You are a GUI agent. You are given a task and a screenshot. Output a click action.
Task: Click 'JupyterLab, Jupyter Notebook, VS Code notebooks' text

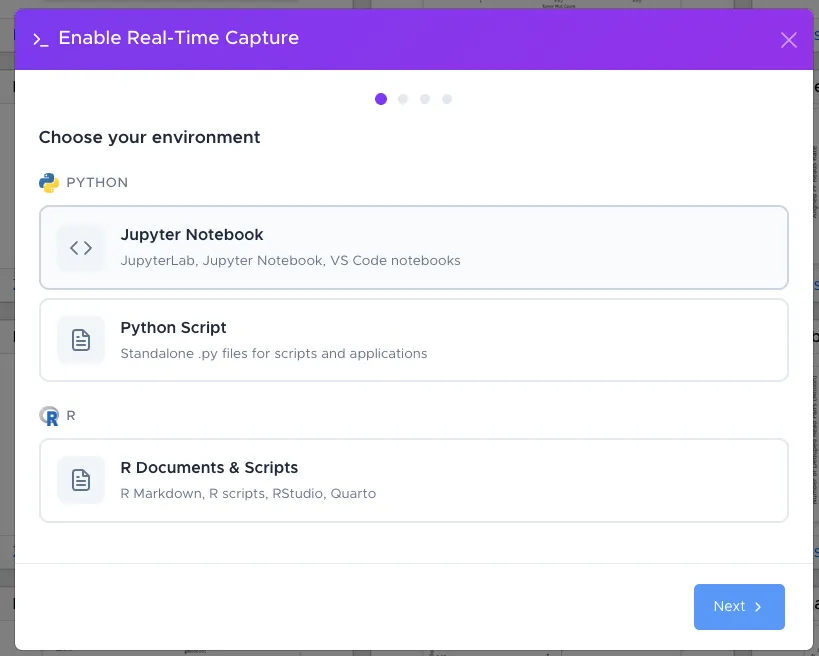click(290, 261)
